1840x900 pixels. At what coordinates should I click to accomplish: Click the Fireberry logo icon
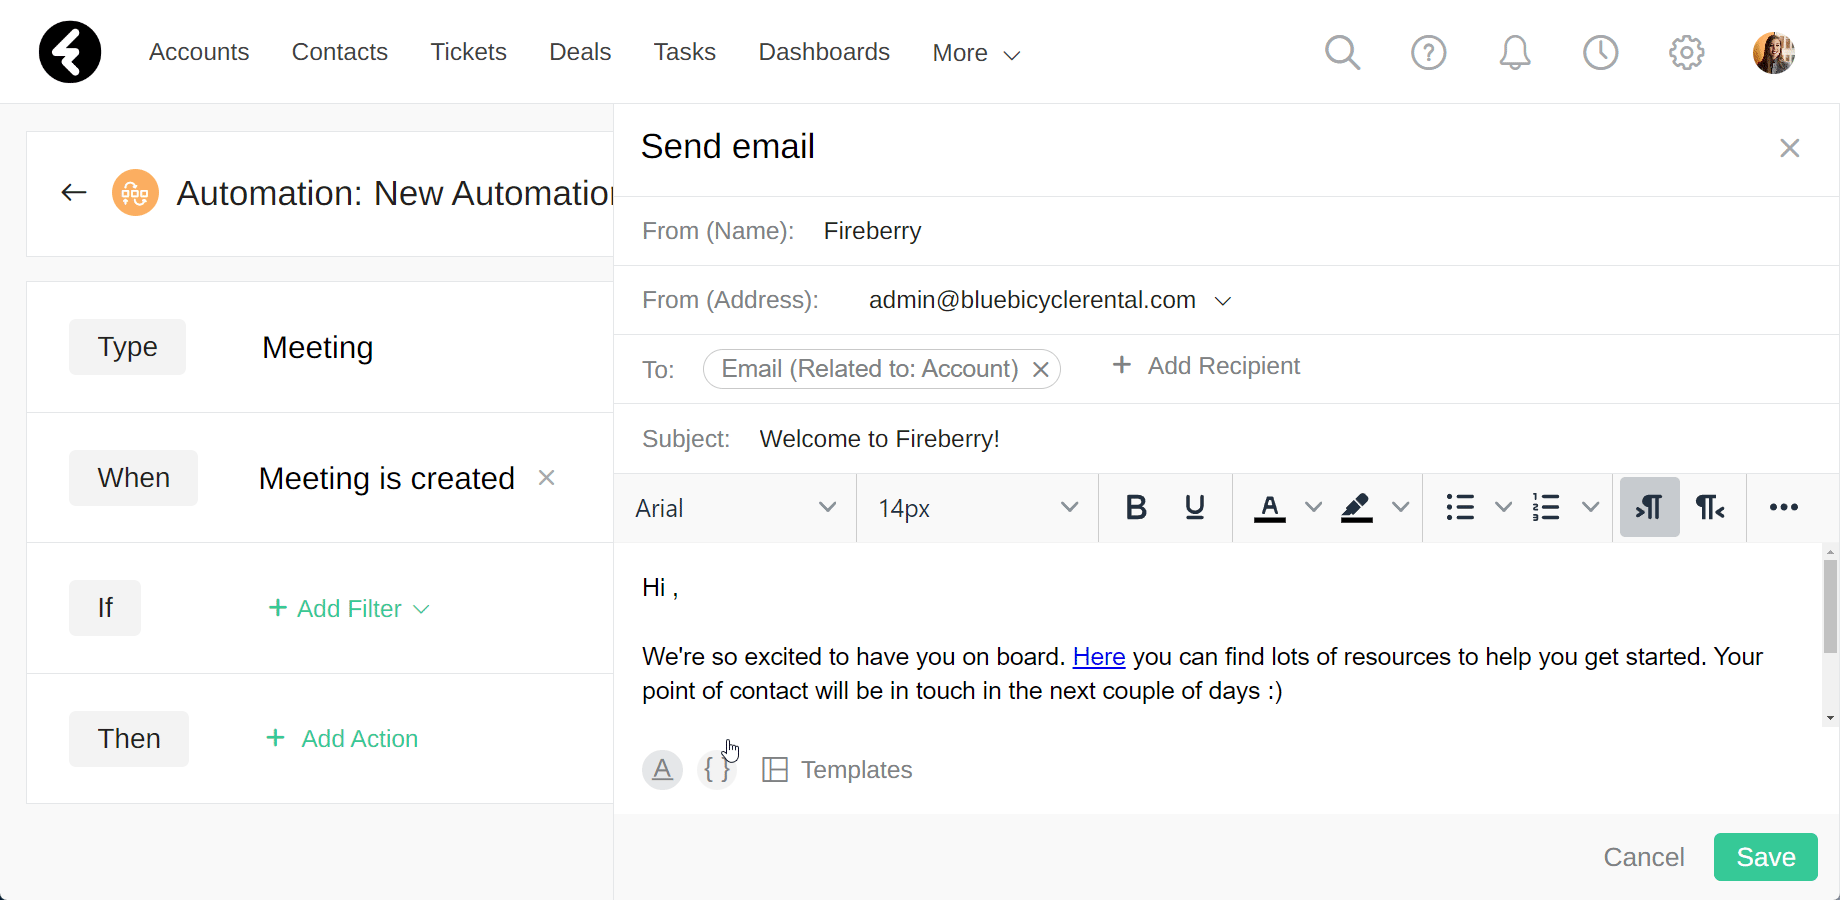click(x=70, y=52)
